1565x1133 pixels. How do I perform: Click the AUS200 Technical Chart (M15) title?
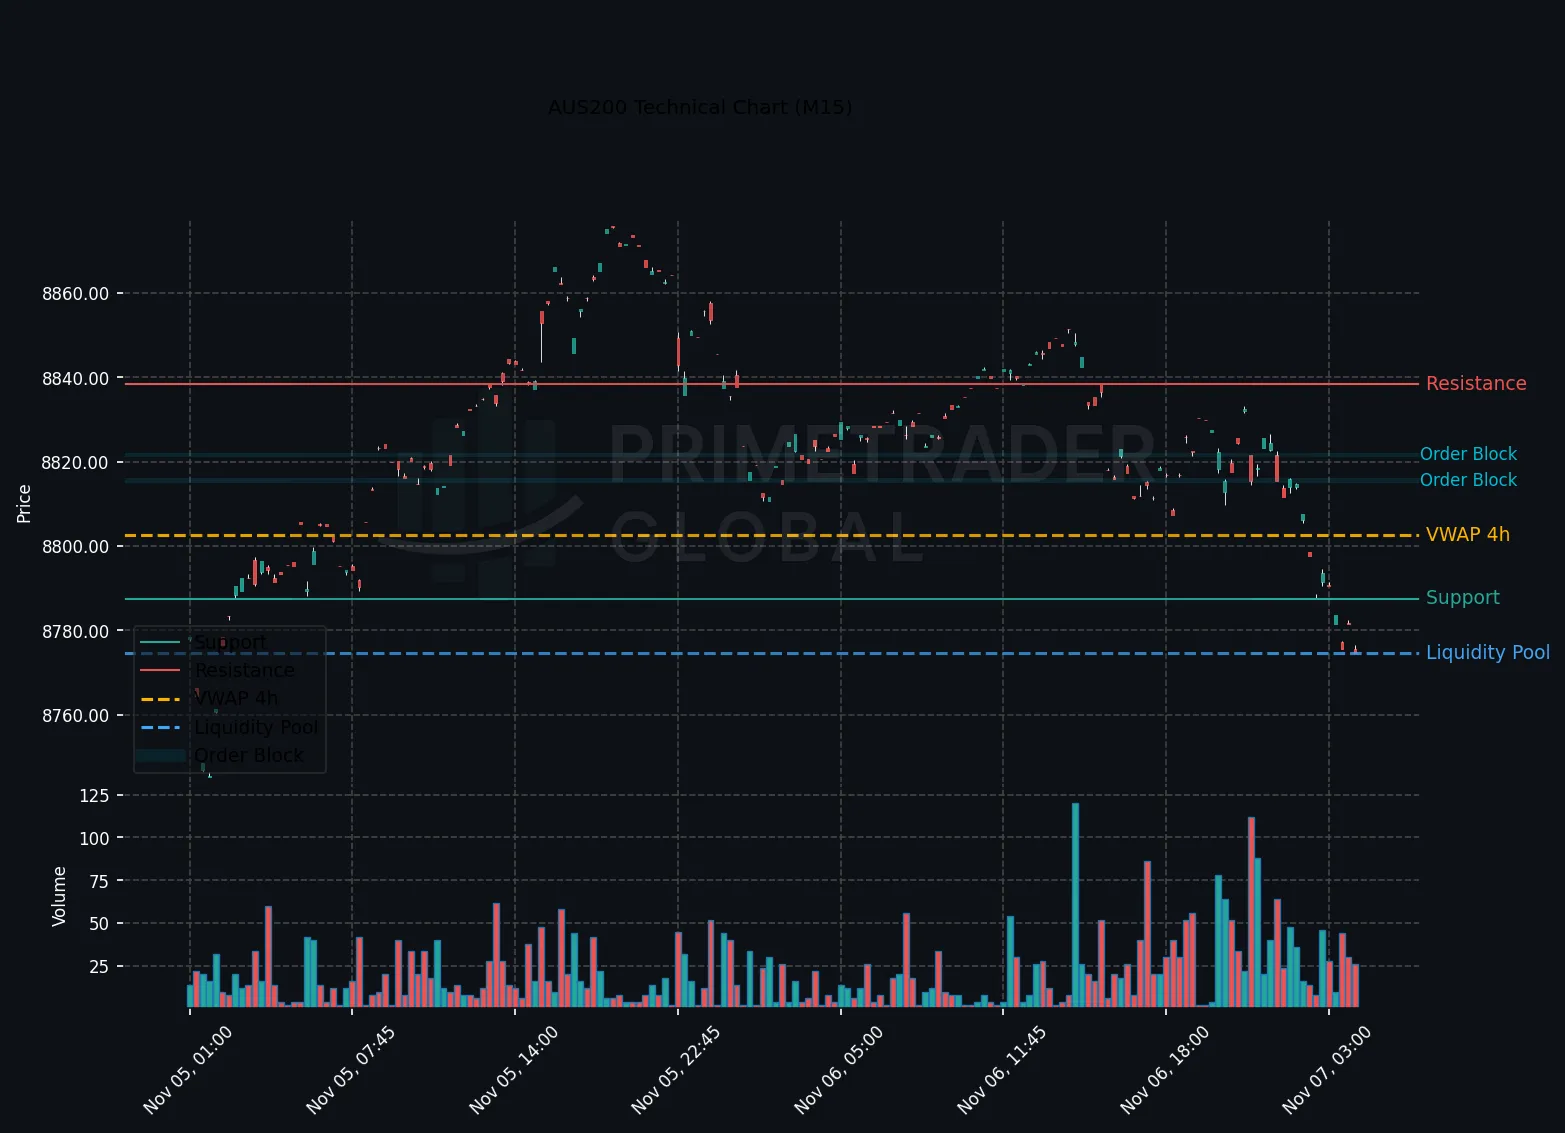click(x=700, y=107)
